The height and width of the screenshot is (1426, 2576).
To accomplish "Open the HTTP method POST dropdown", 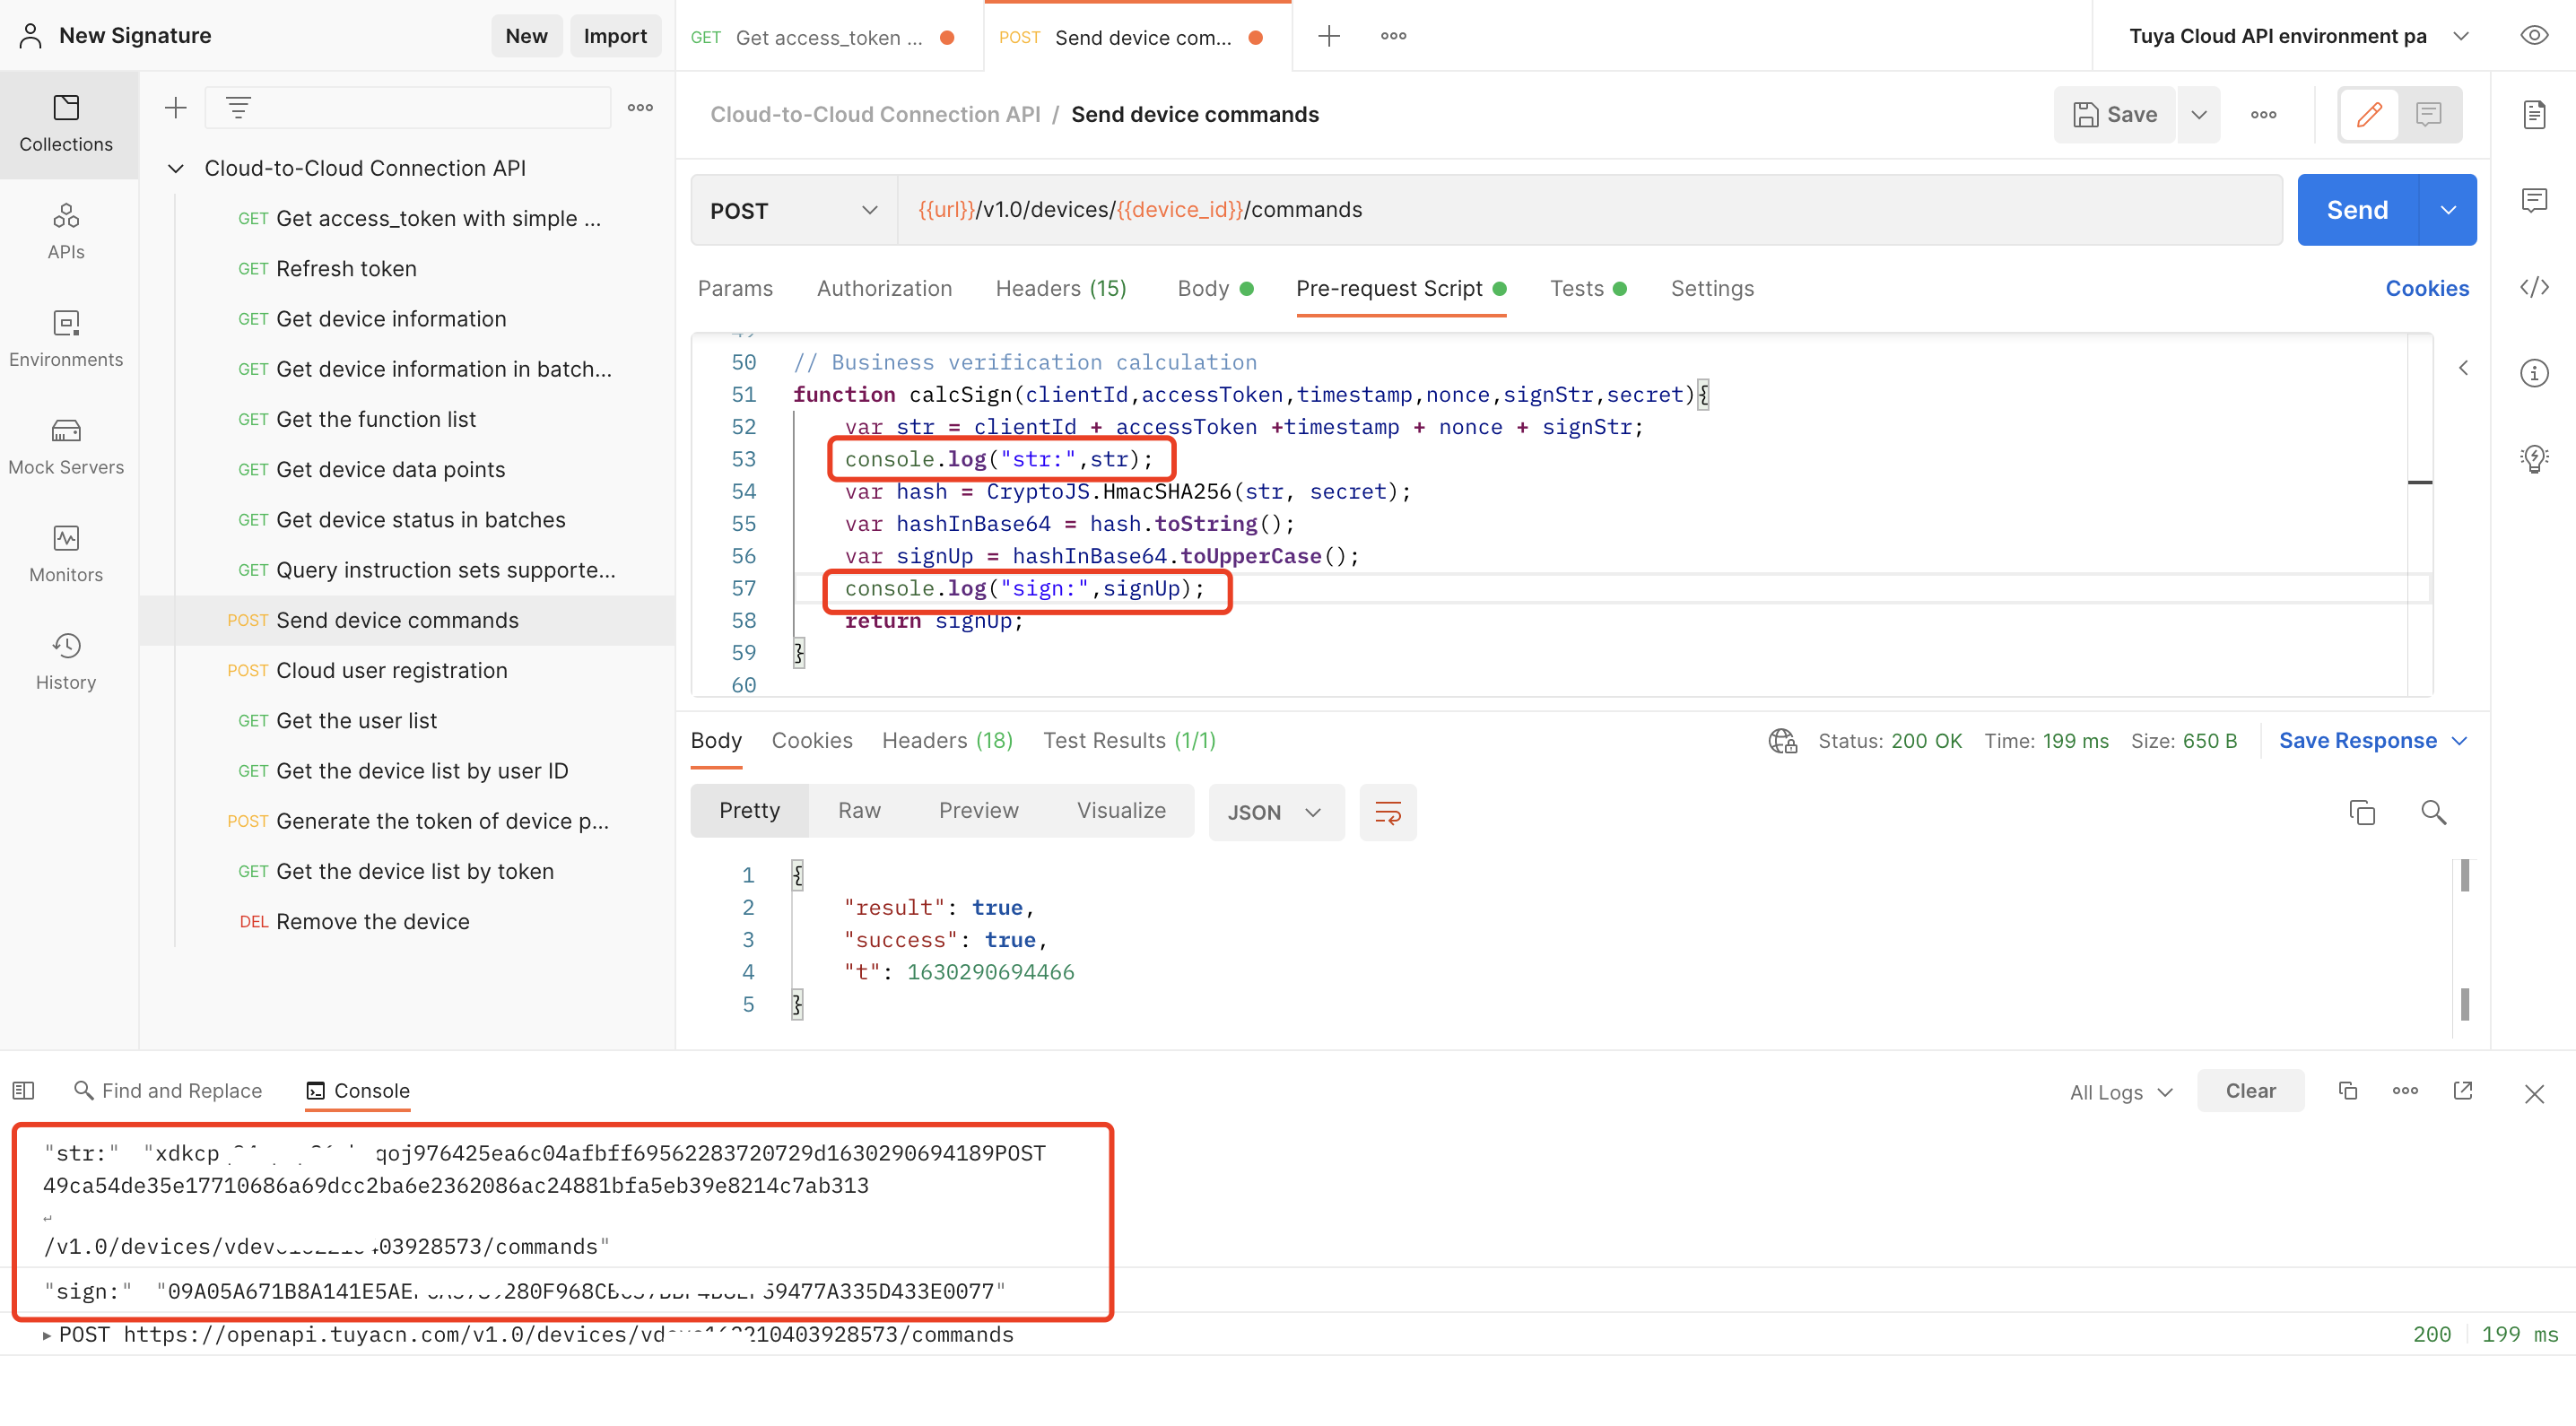I will 793,211.
